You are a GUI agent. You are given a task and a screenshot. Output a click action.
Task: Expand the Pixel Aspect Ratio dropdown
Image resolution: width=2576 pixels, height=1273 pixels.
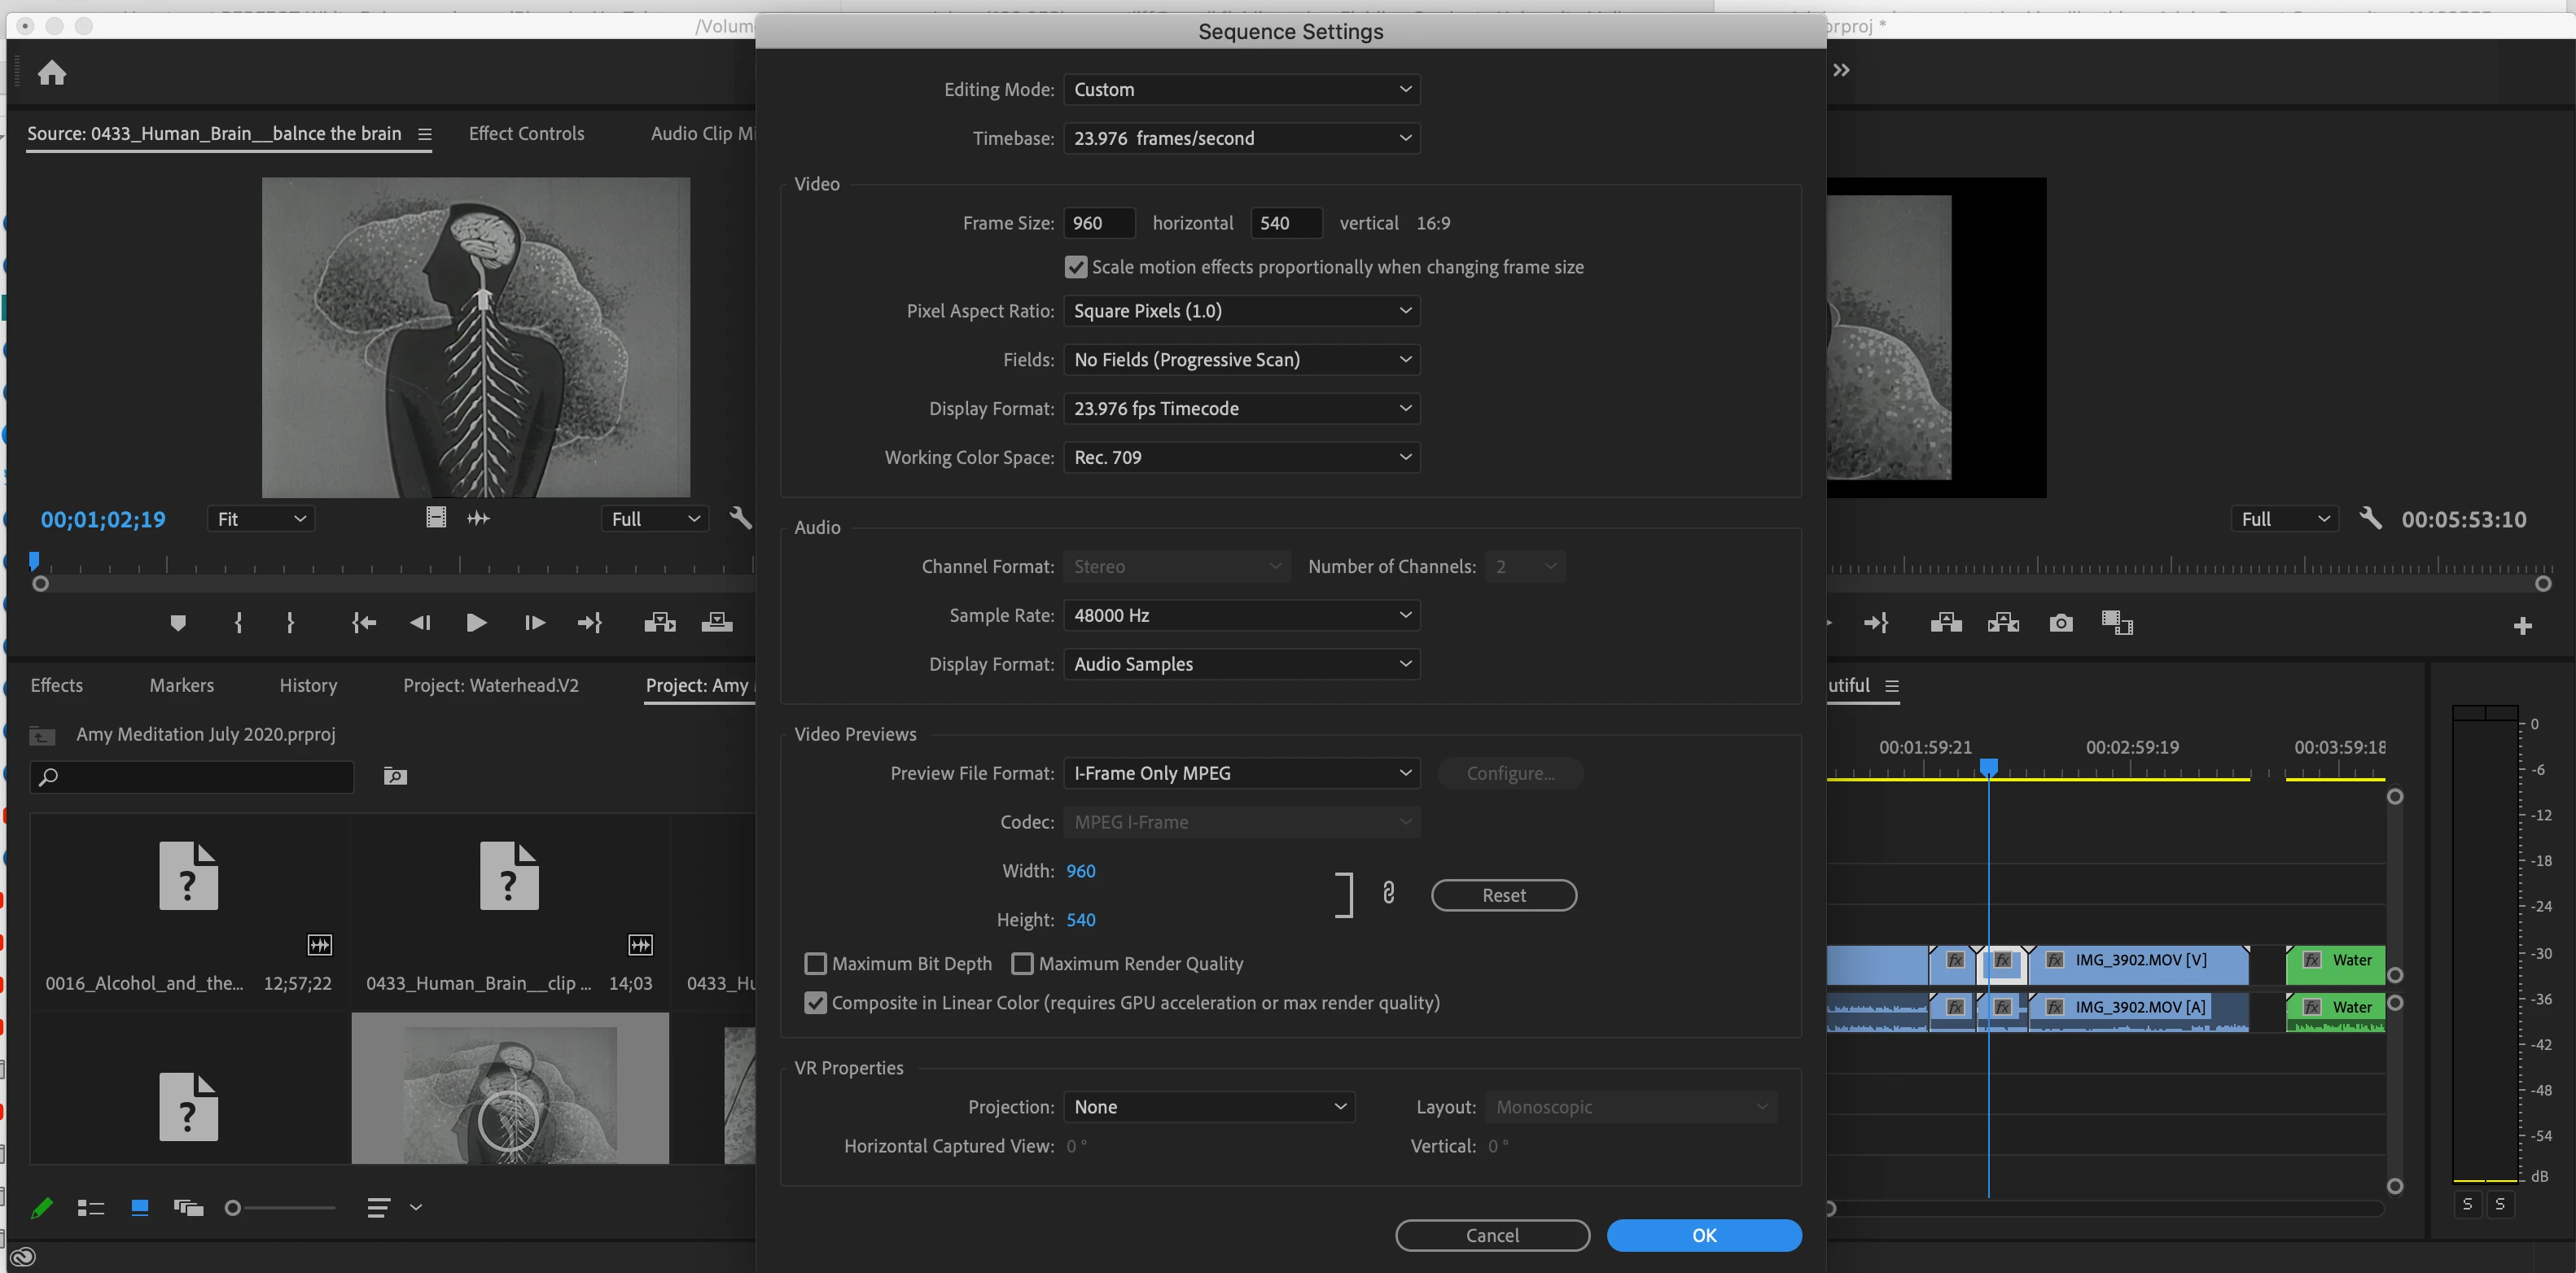(x=1241, y=311)
